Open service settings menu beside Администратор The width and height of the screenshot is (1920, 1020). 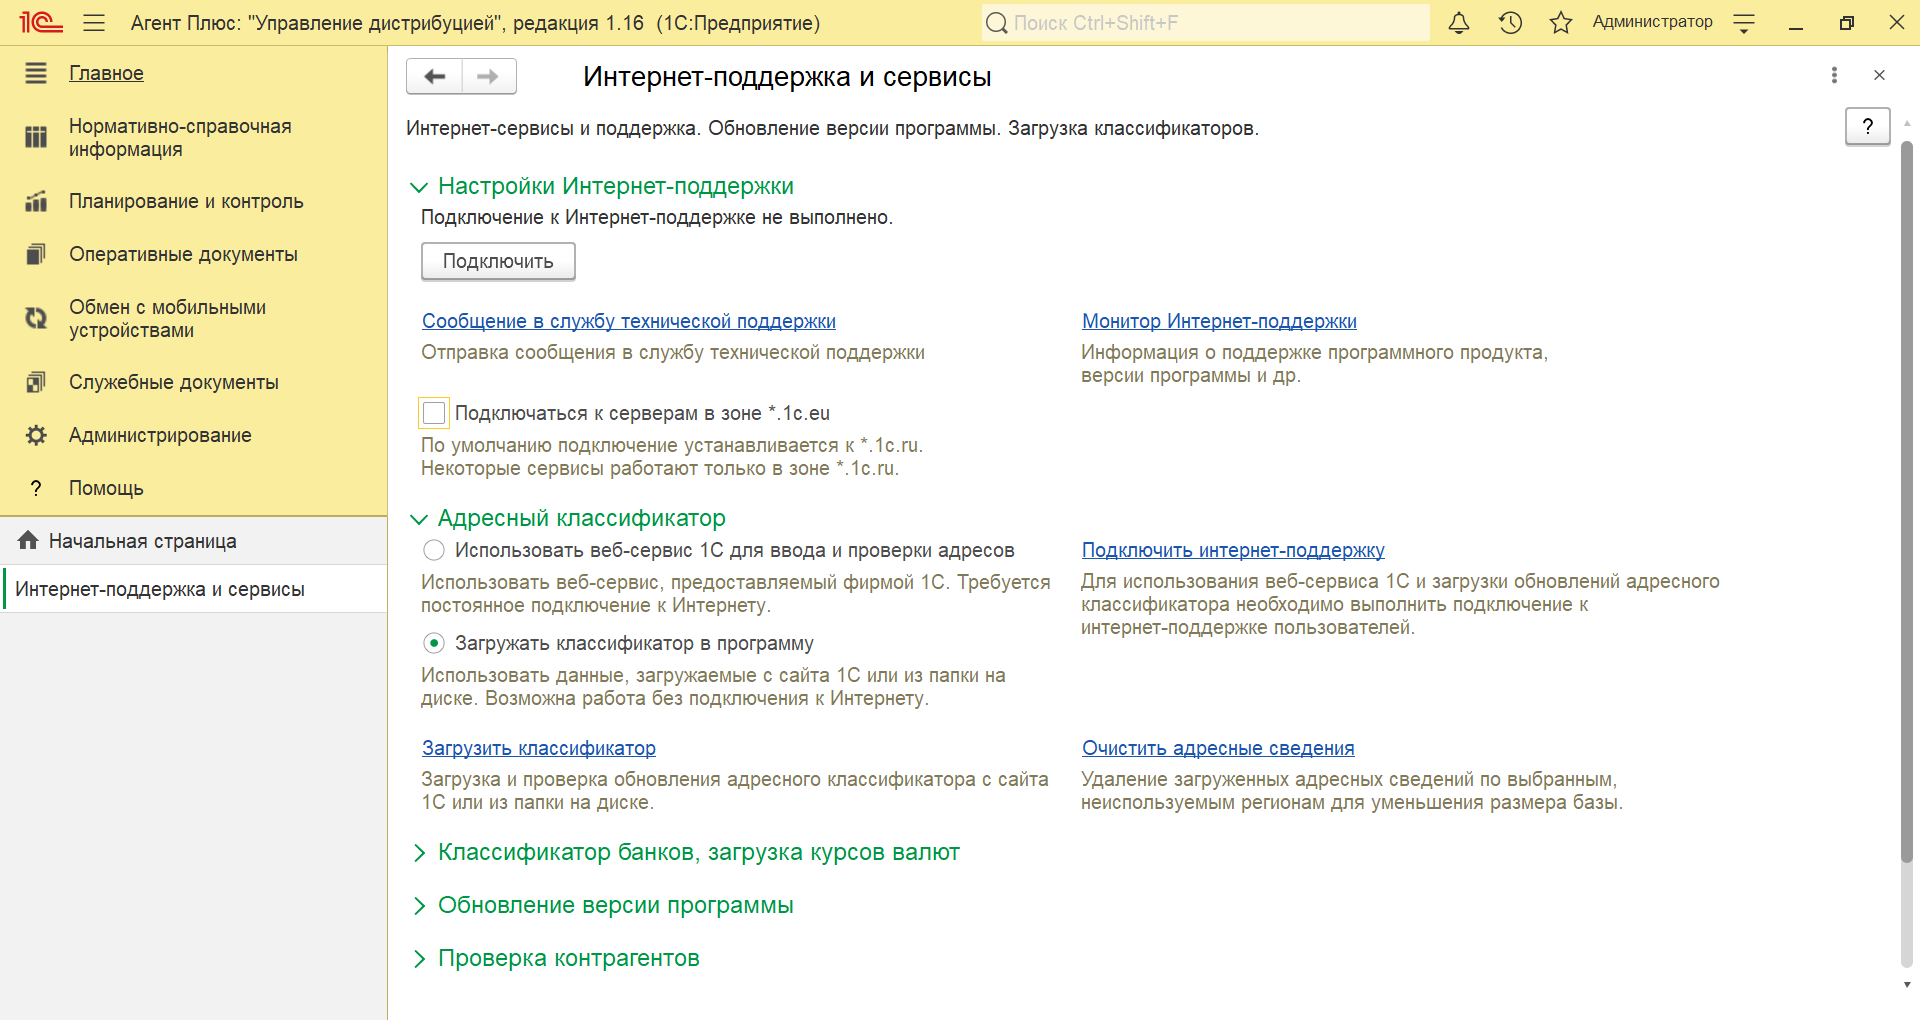(1744, 23)
